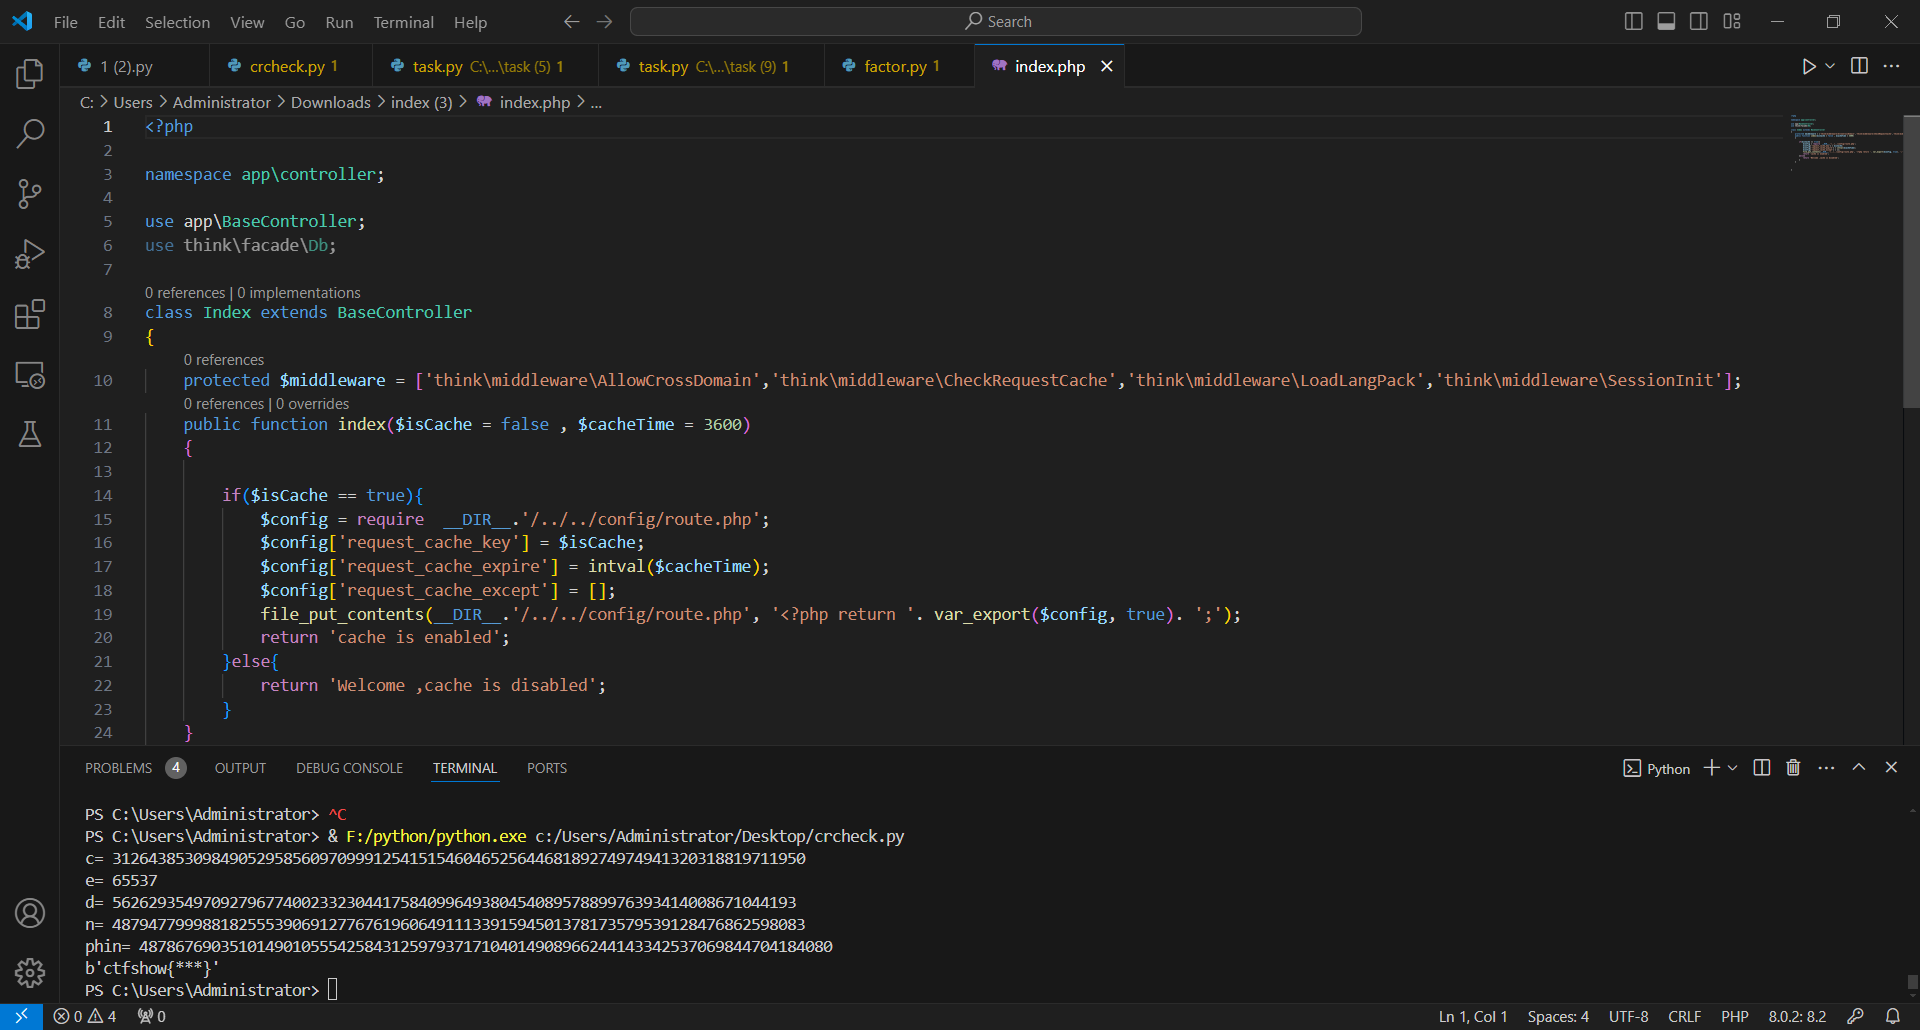1920x1030 pixels.
Task: Expand the Administrator breadcrumb segment
Action: tap(222, 103)
